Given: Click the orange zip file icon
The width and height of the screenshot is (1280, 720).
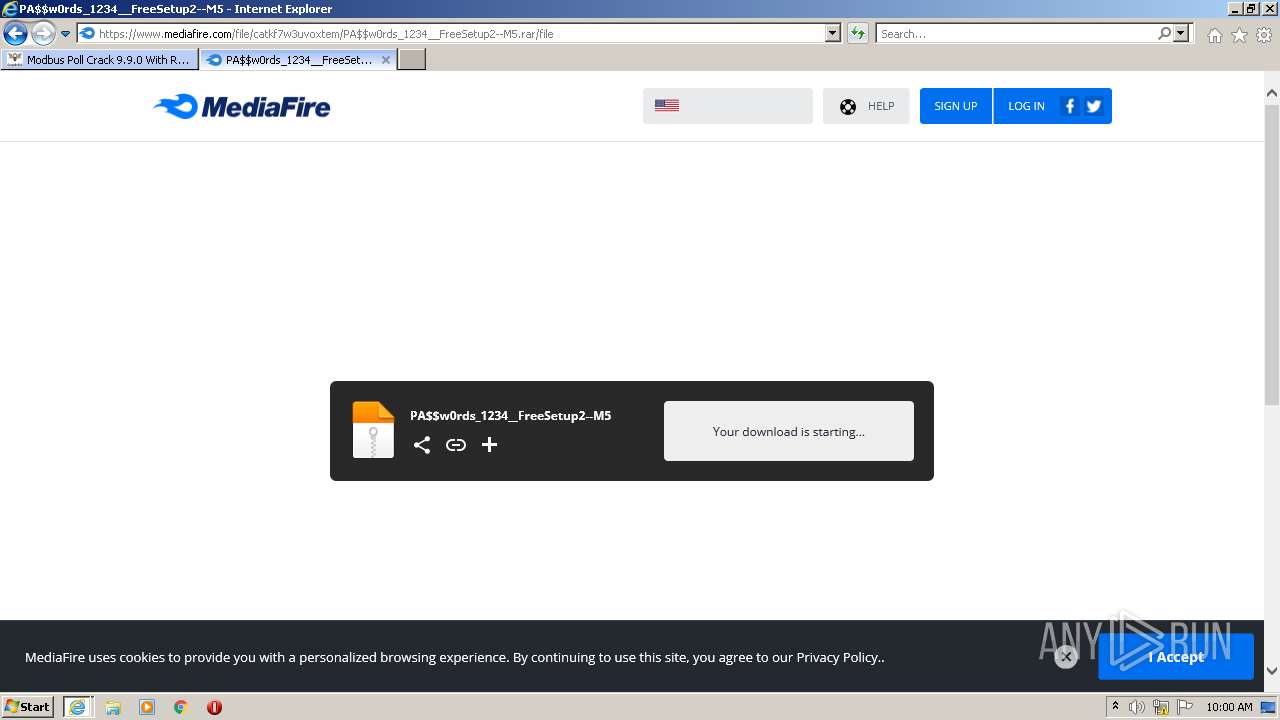Looking at the screenshot, I should pyautogui.click(x=373, y=430).
